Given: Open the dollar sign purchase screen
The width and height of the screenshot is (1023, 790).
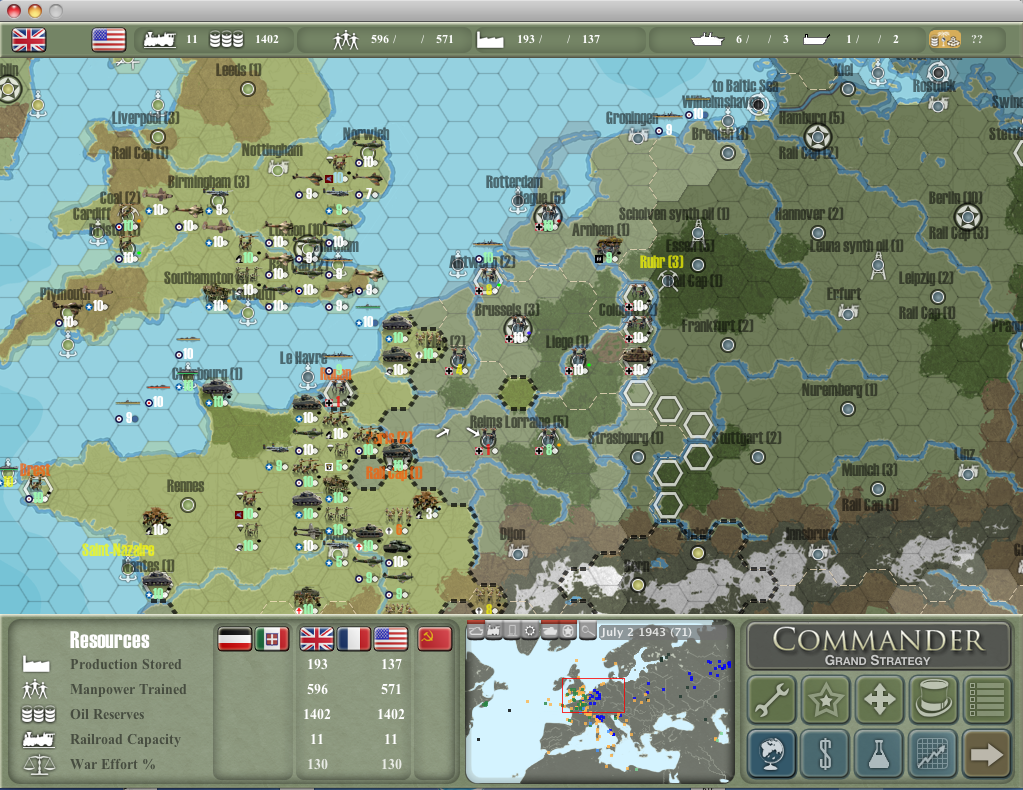Looking at the screenshot, I should tap(825, 753).
